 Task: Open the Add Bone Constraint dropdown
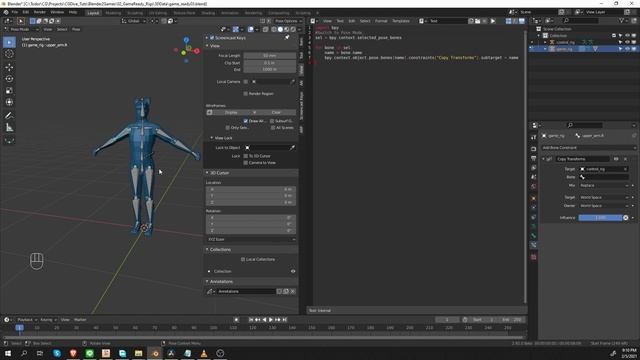point(589,147)
